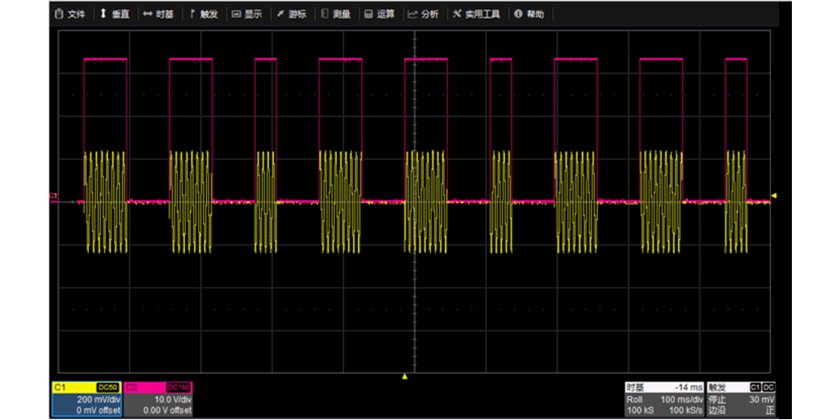840x420 pixels.
Task: Open the 文件 (File) menu
Action: click(x=72, y=15)
